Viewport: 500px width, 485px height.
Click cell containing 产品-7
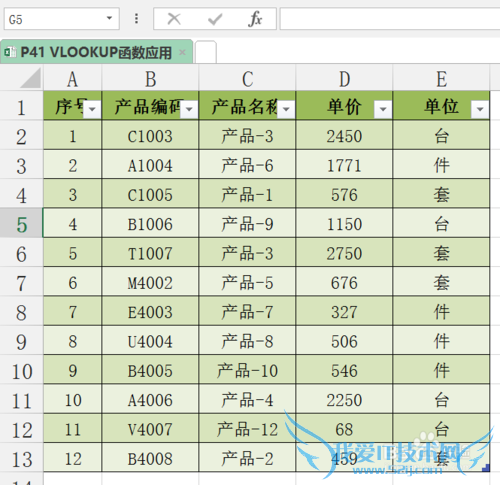(247, 312)
